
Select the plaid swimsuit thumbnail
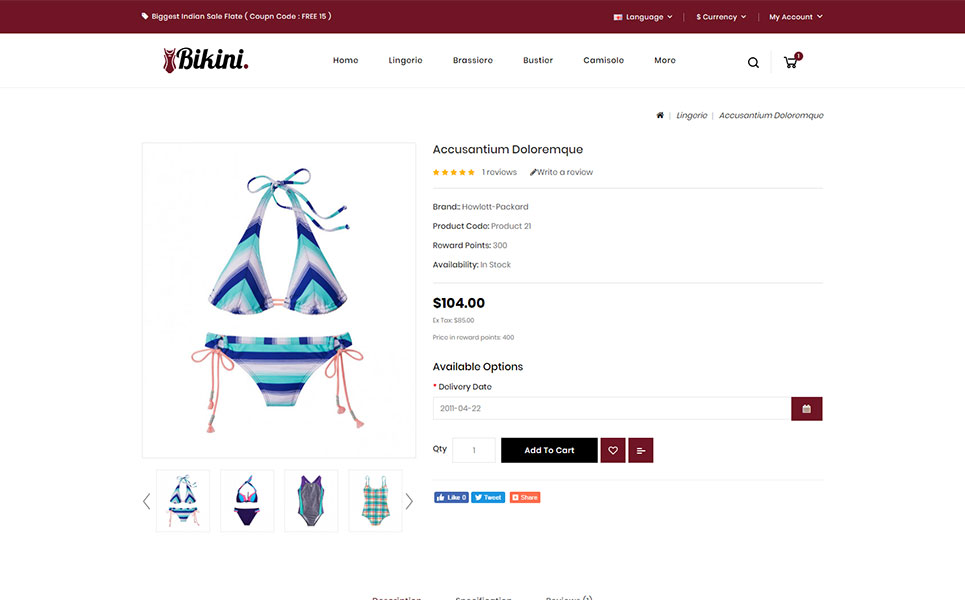[x=375, y=501]
